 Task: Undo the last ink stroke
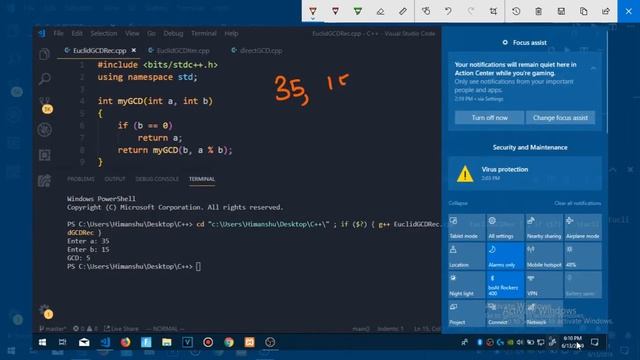[449, 11]
